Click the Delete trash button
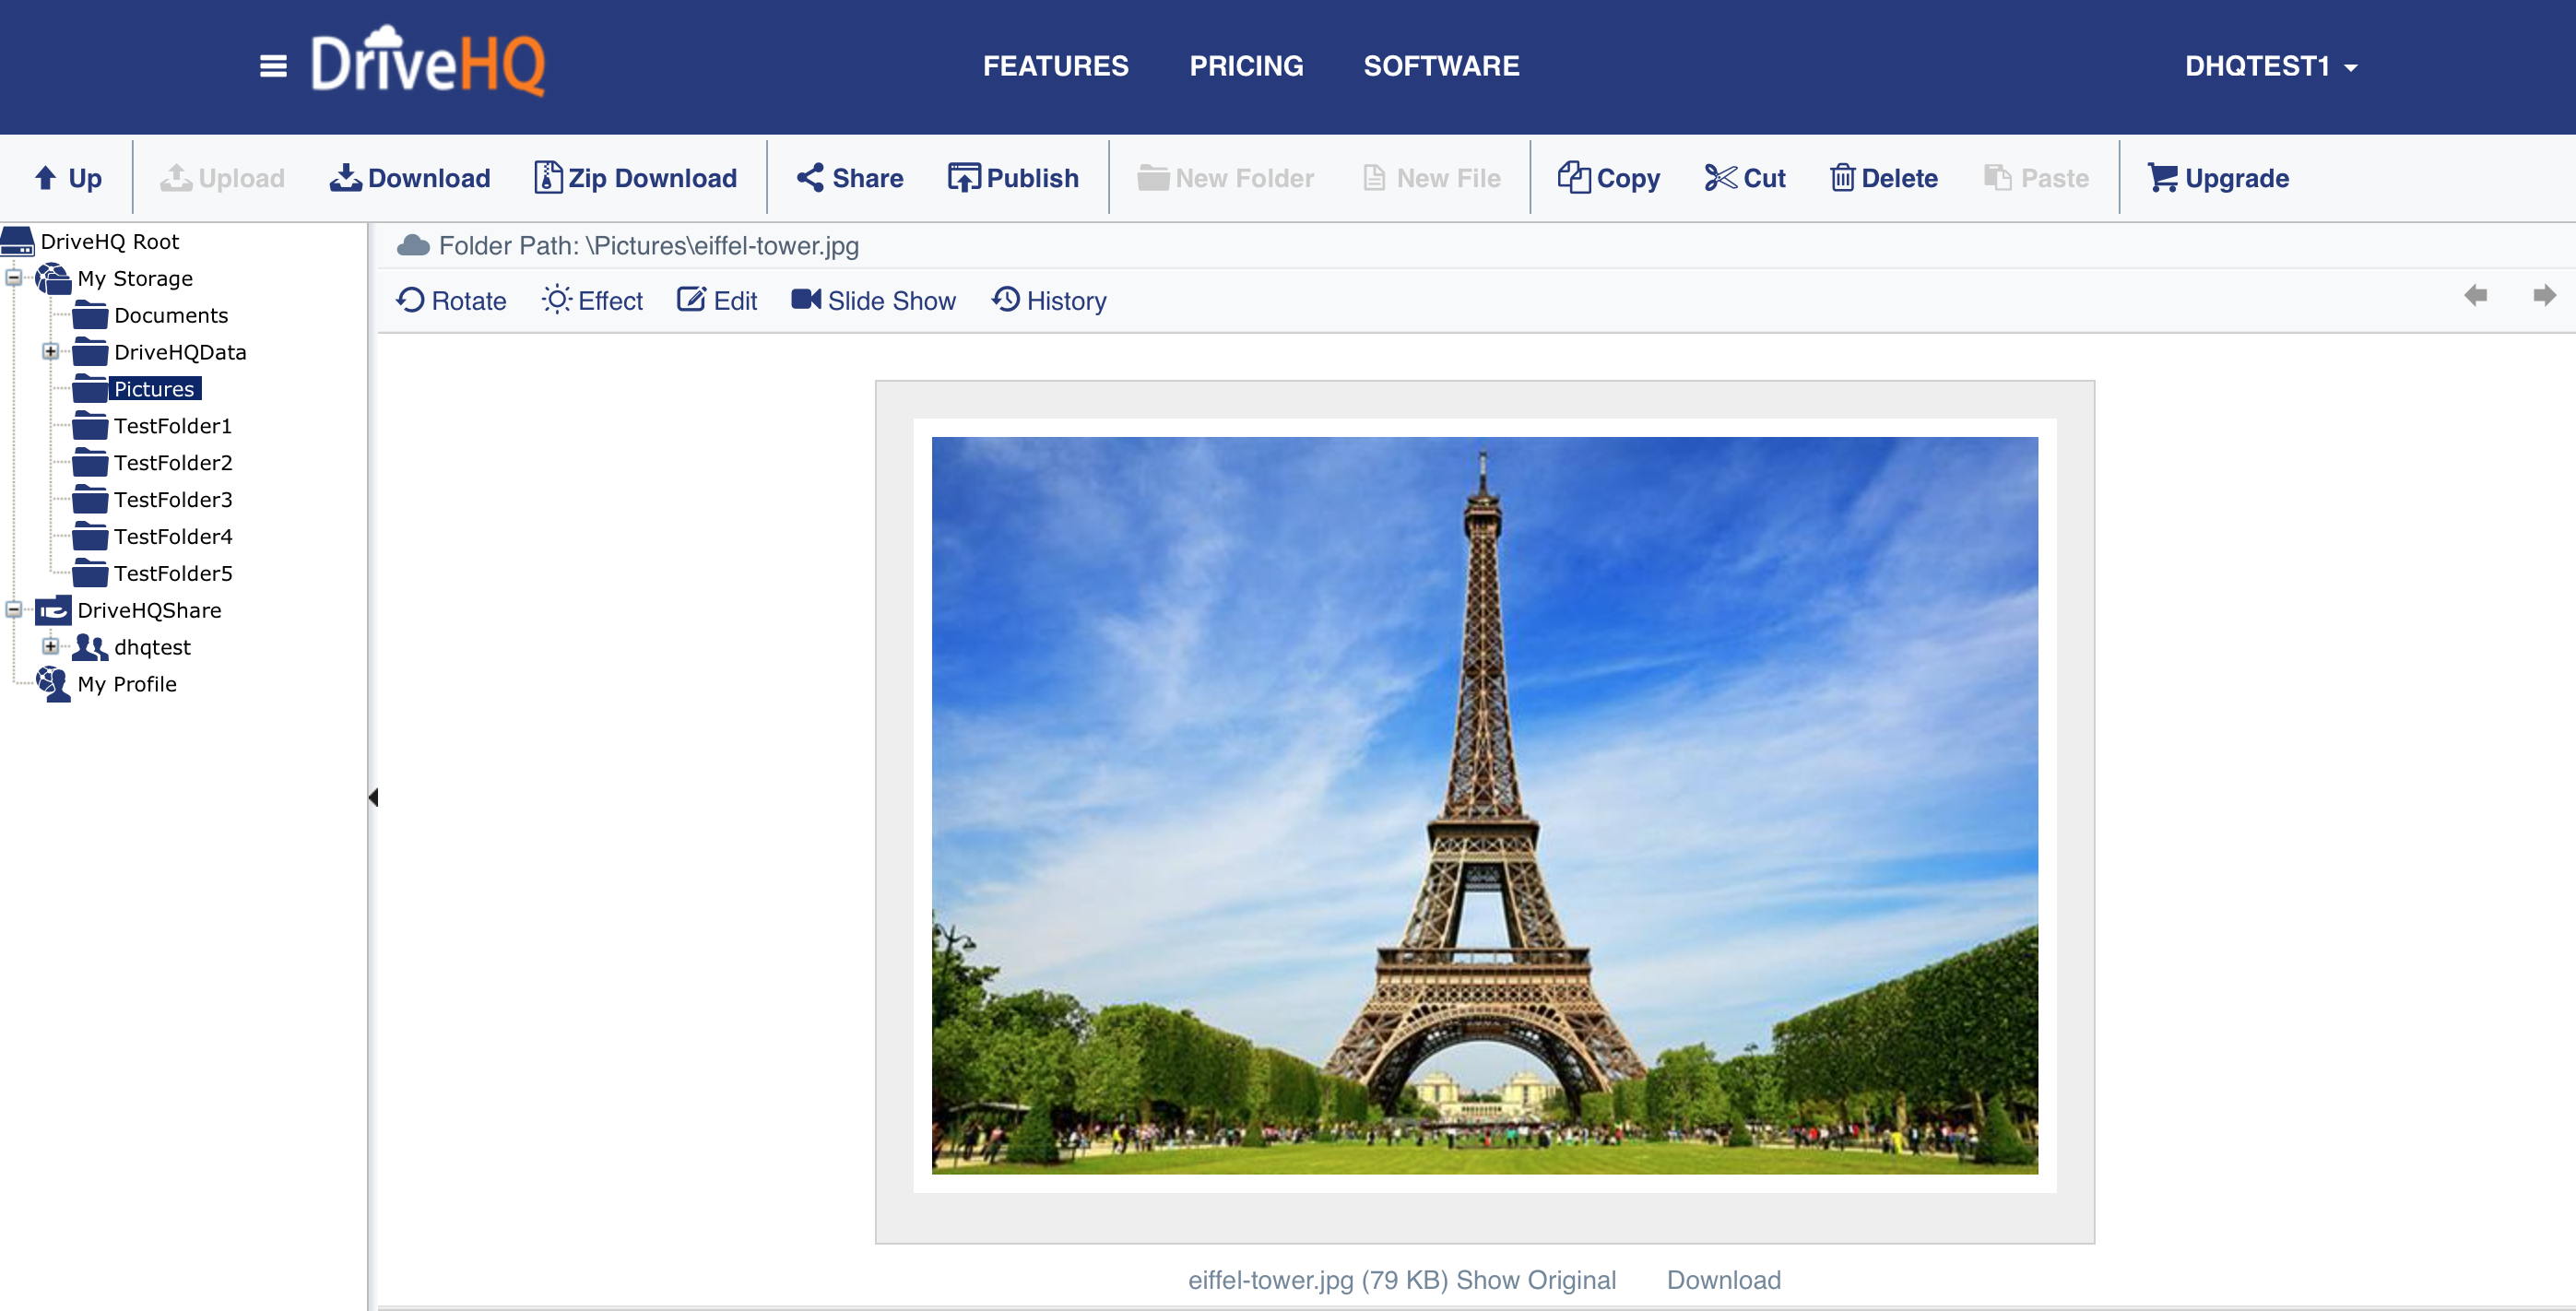 click(1883, 177)
